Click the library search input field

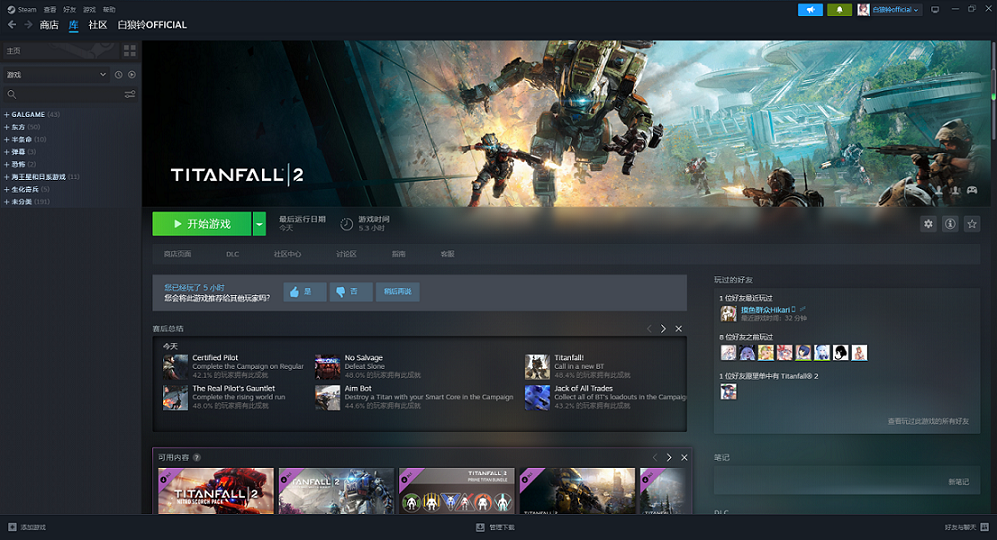pyautogui.click(x=70, y=94)
